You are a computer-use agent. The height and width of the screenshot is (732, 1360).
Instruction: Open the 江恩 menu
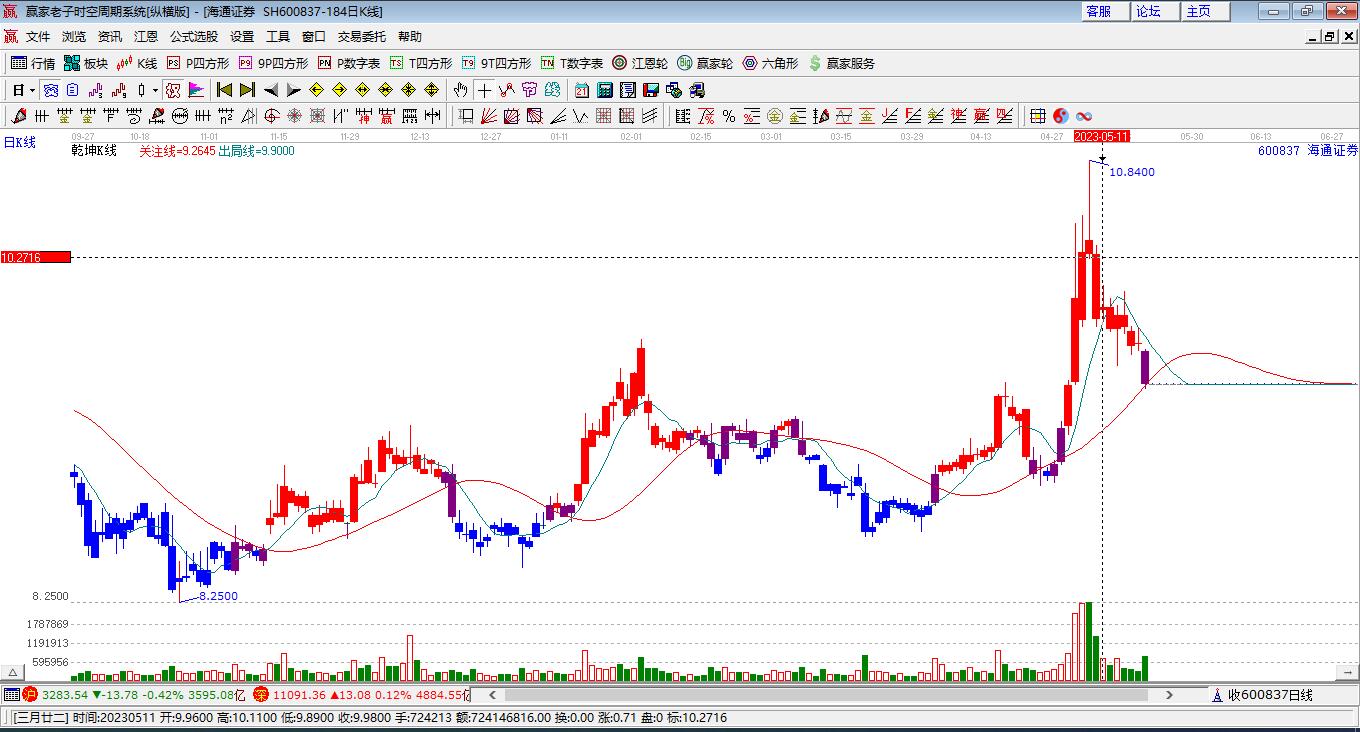pyautogui.click(x=146, y=37)
